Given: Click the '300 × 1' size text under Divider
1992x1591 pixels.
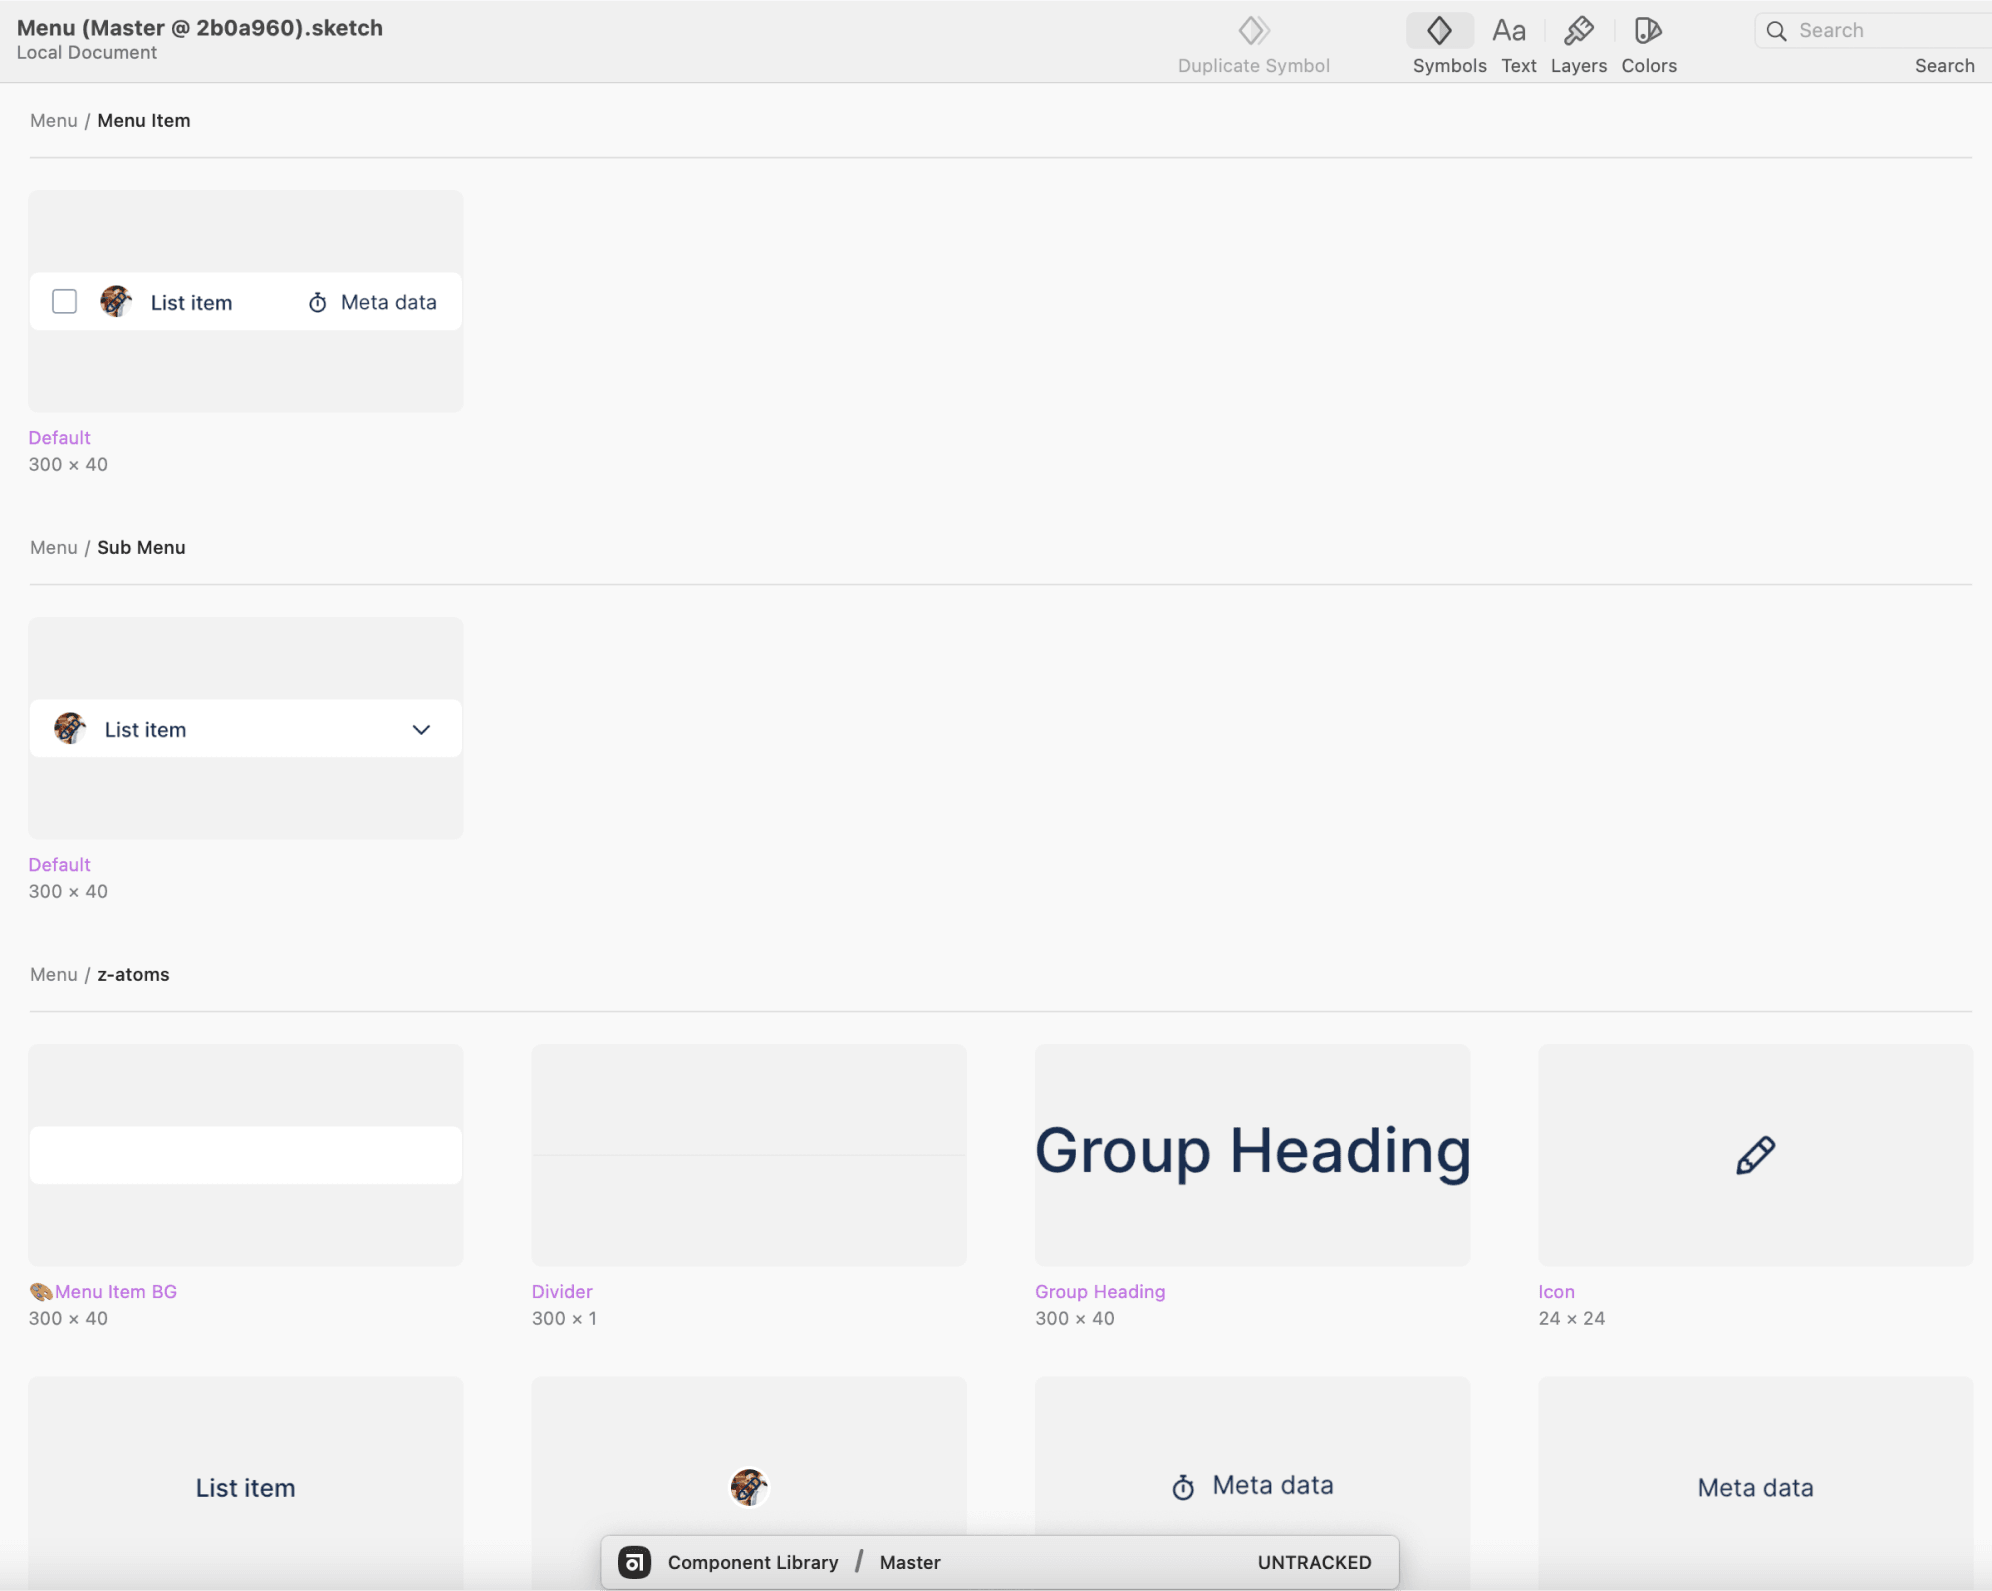Looking at the screenshot, I should [564, 1318].
